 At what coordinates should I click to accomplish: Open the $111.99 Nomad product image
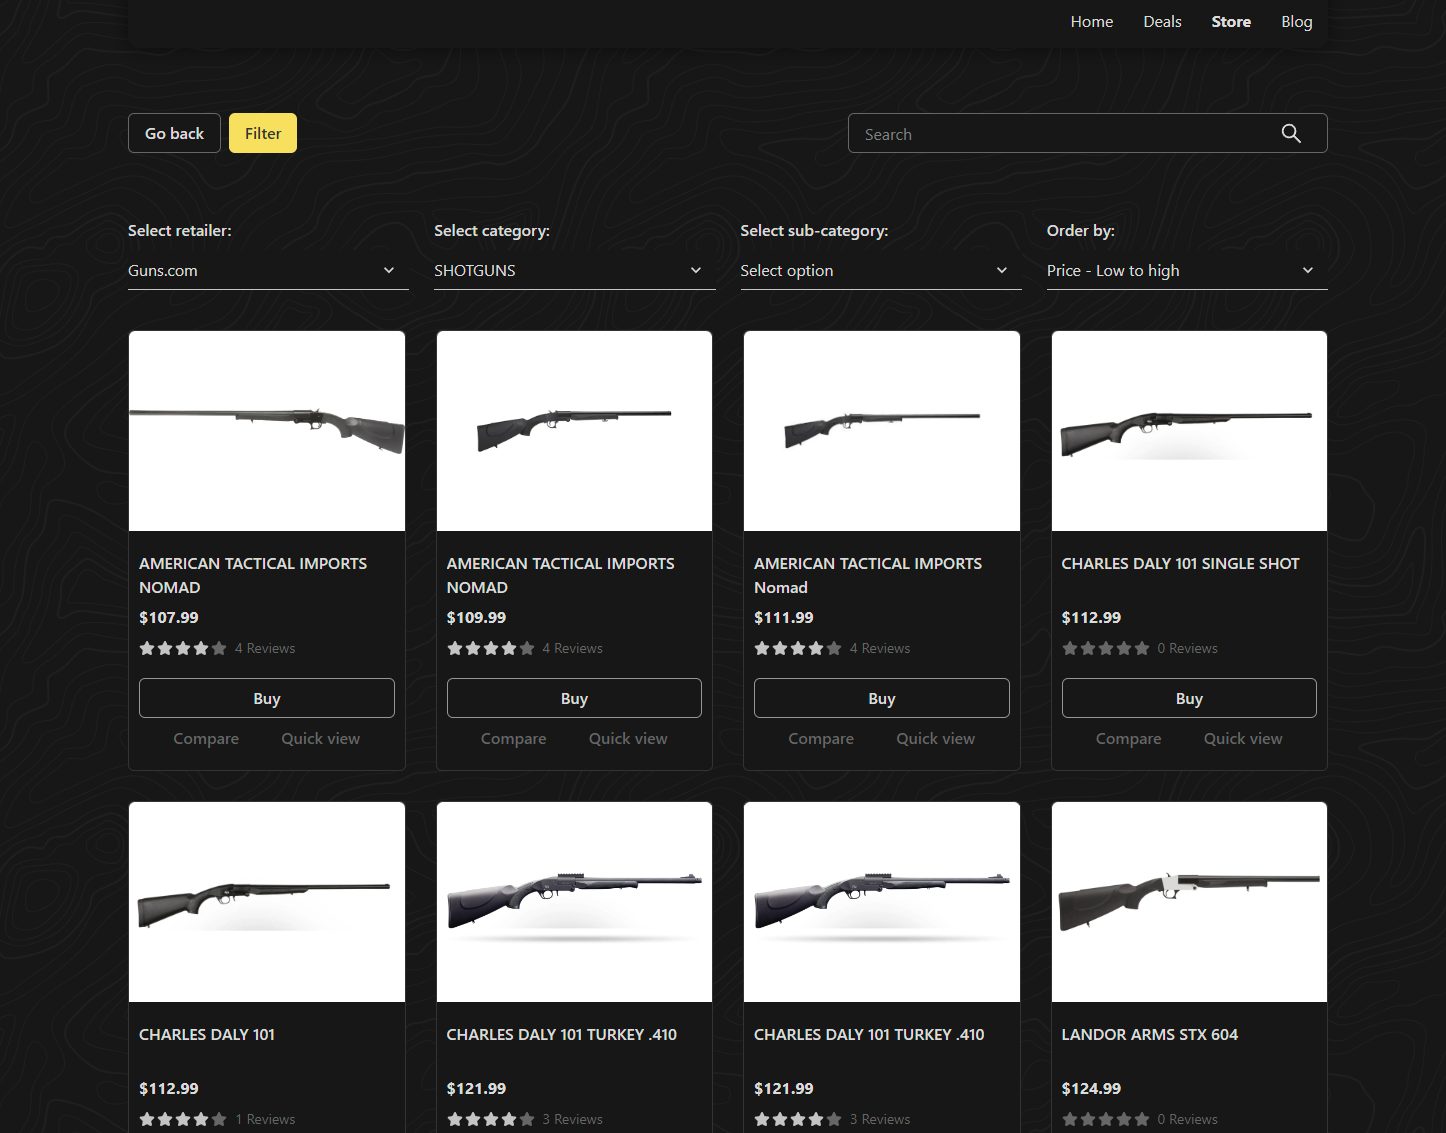(x=882, y=431)
